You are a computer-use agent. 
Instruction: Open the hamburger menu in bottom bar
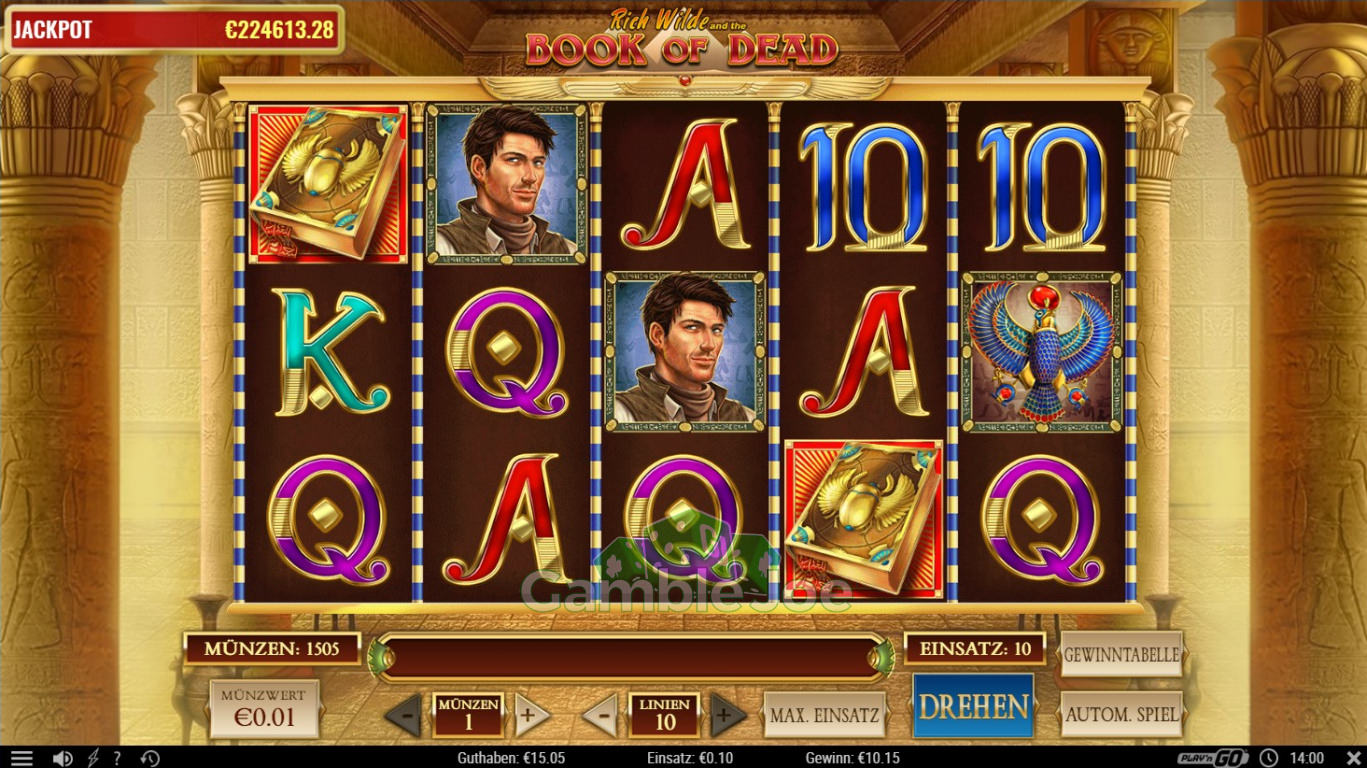point(21,758)
